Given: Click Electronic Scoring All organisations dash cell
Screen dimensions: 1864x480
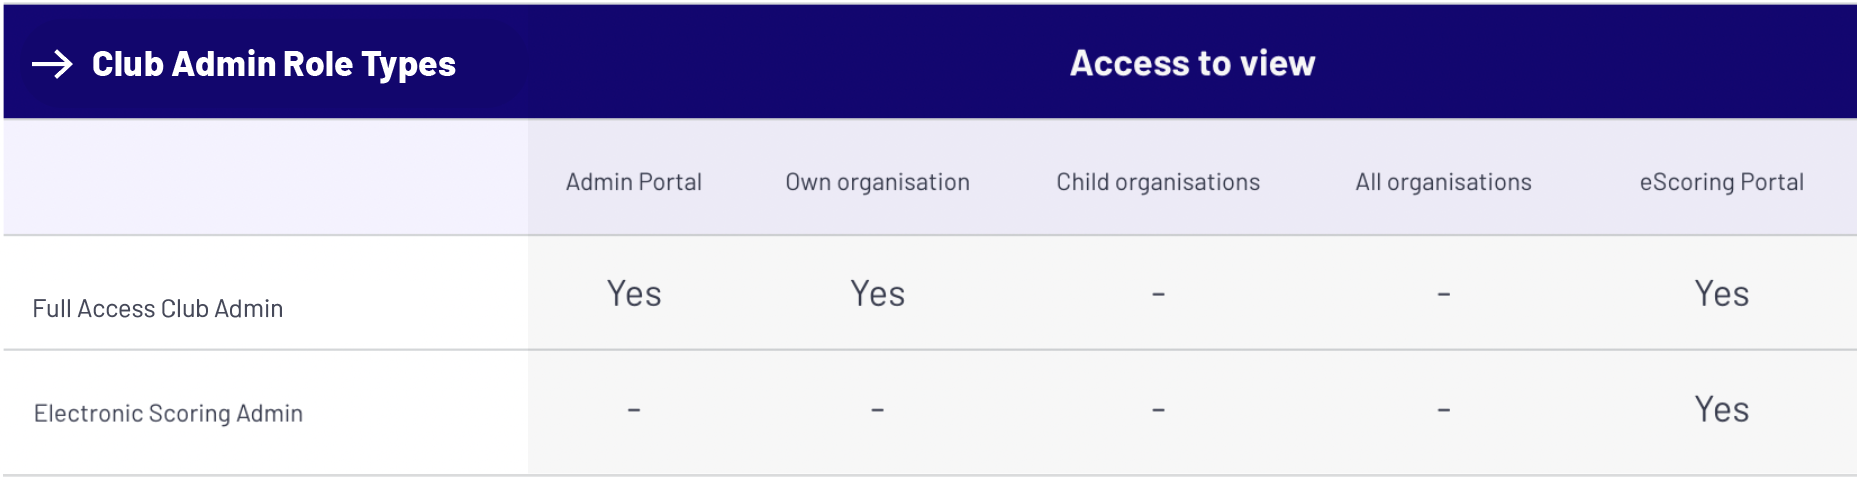Looking at the screenshot, I should click(1443, 410).
